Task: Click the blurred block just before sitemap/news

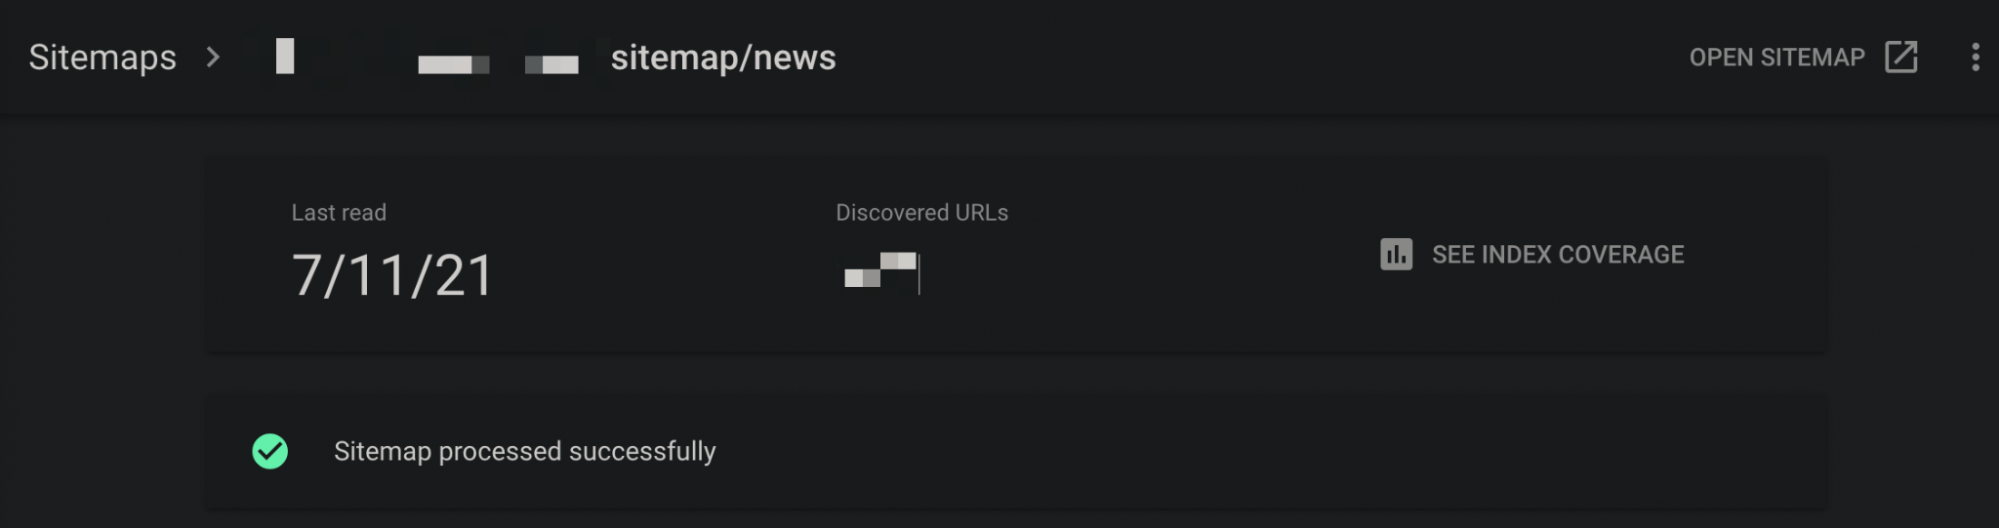Action: (552, 65)
